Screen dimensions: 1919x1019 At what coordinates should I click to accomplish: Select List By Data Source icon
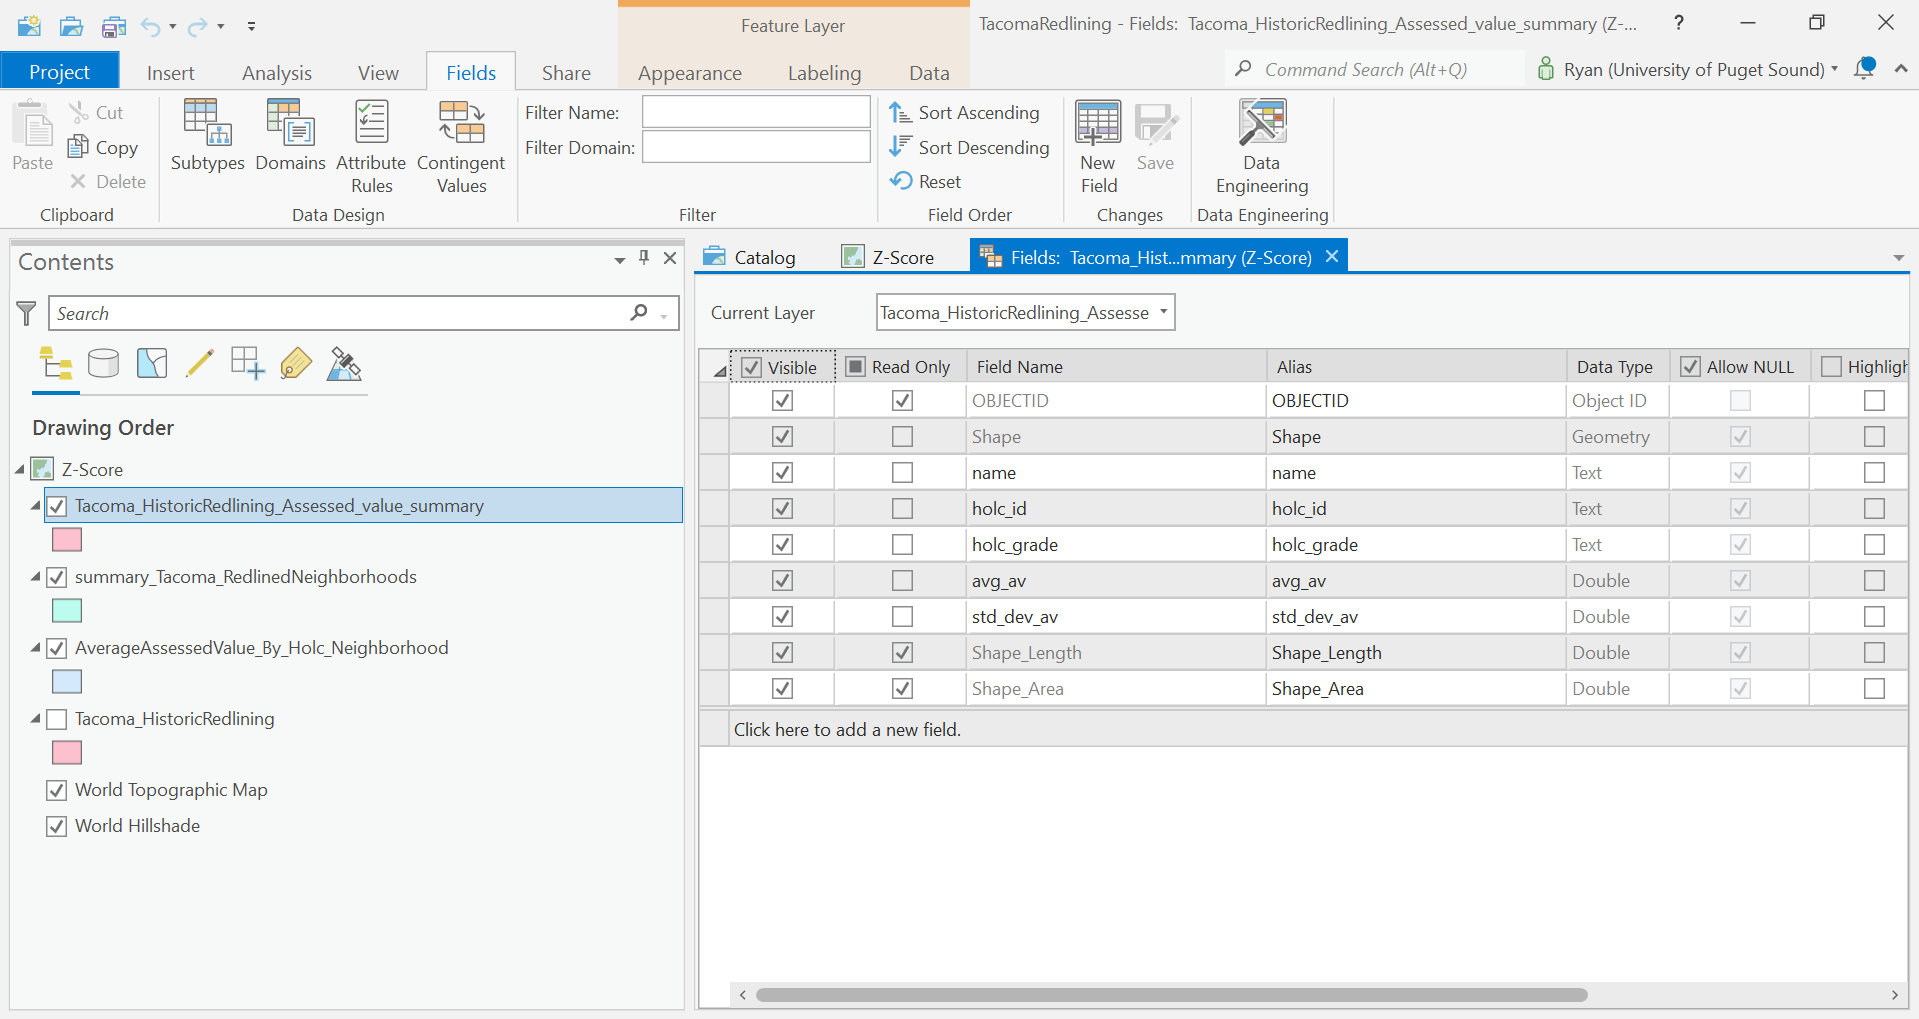click(x=104, y=363)
